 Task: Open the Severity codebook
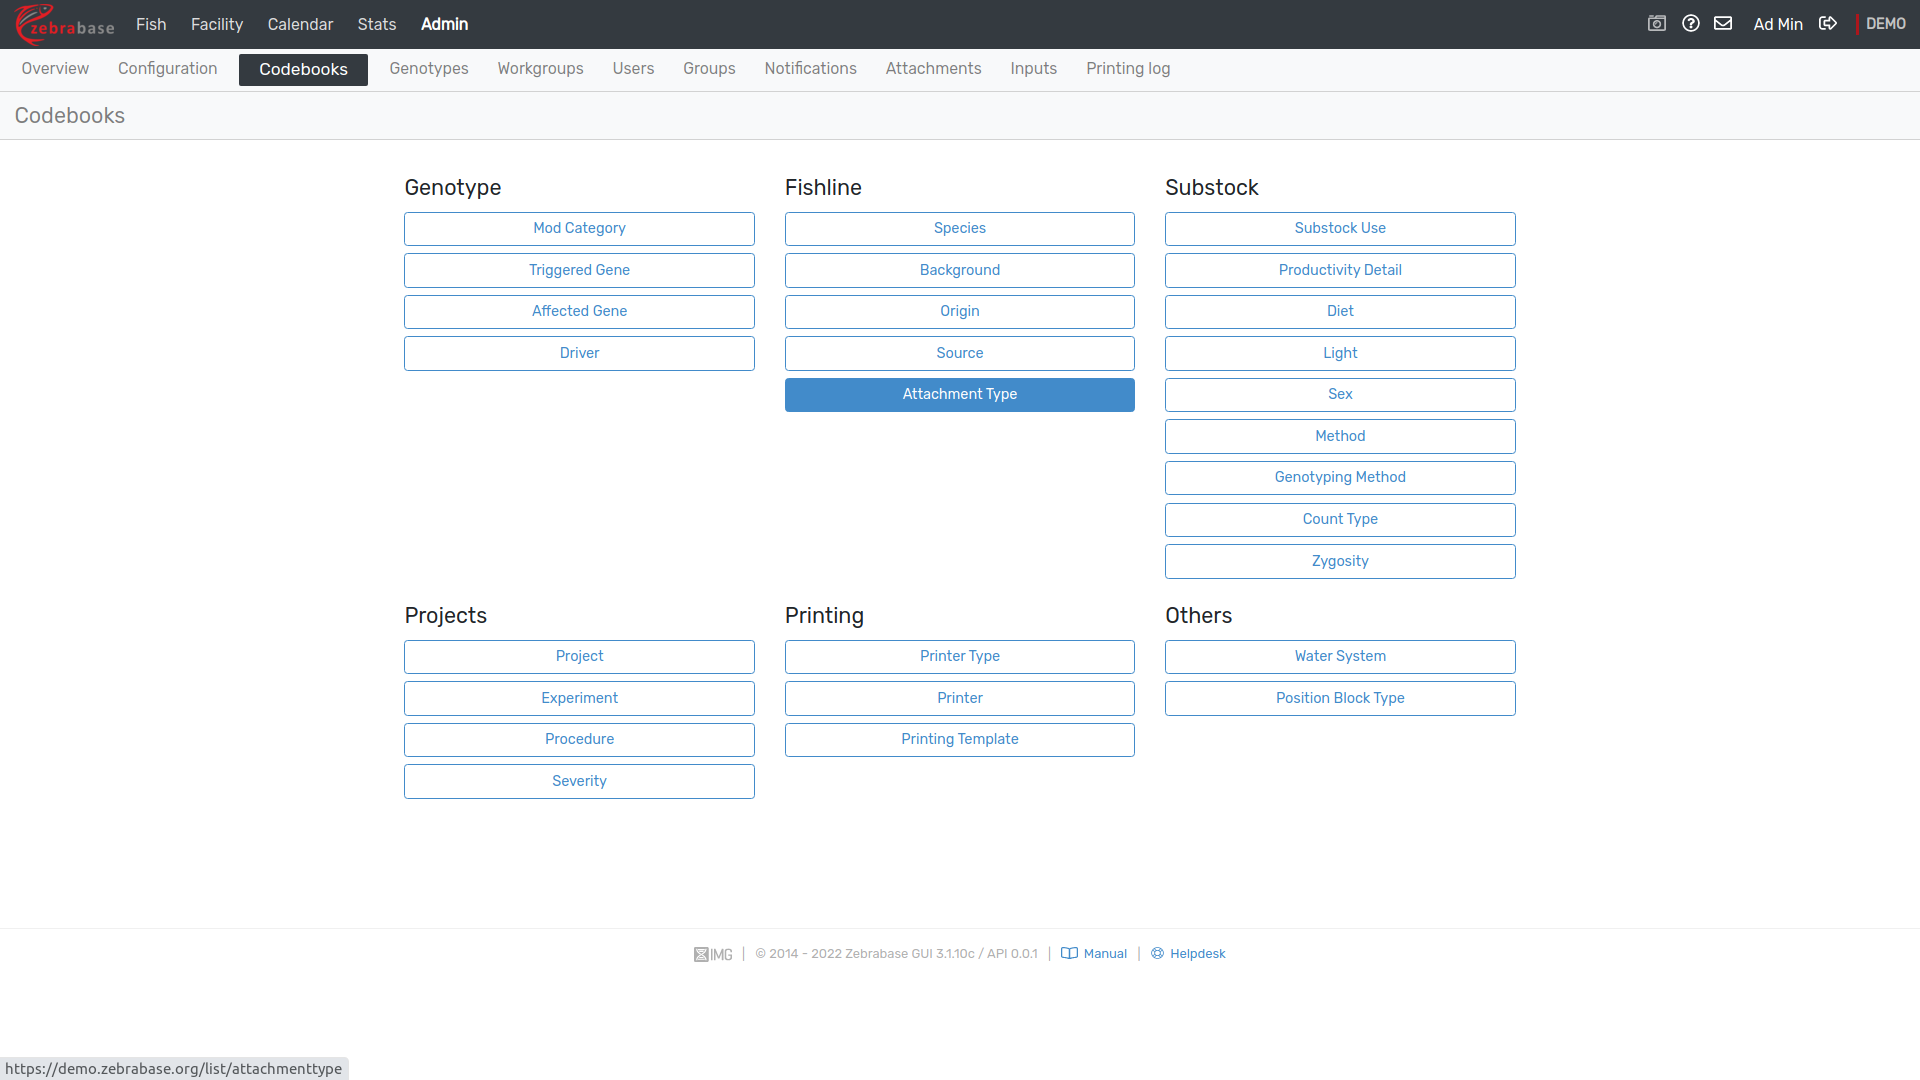point(579,782)
